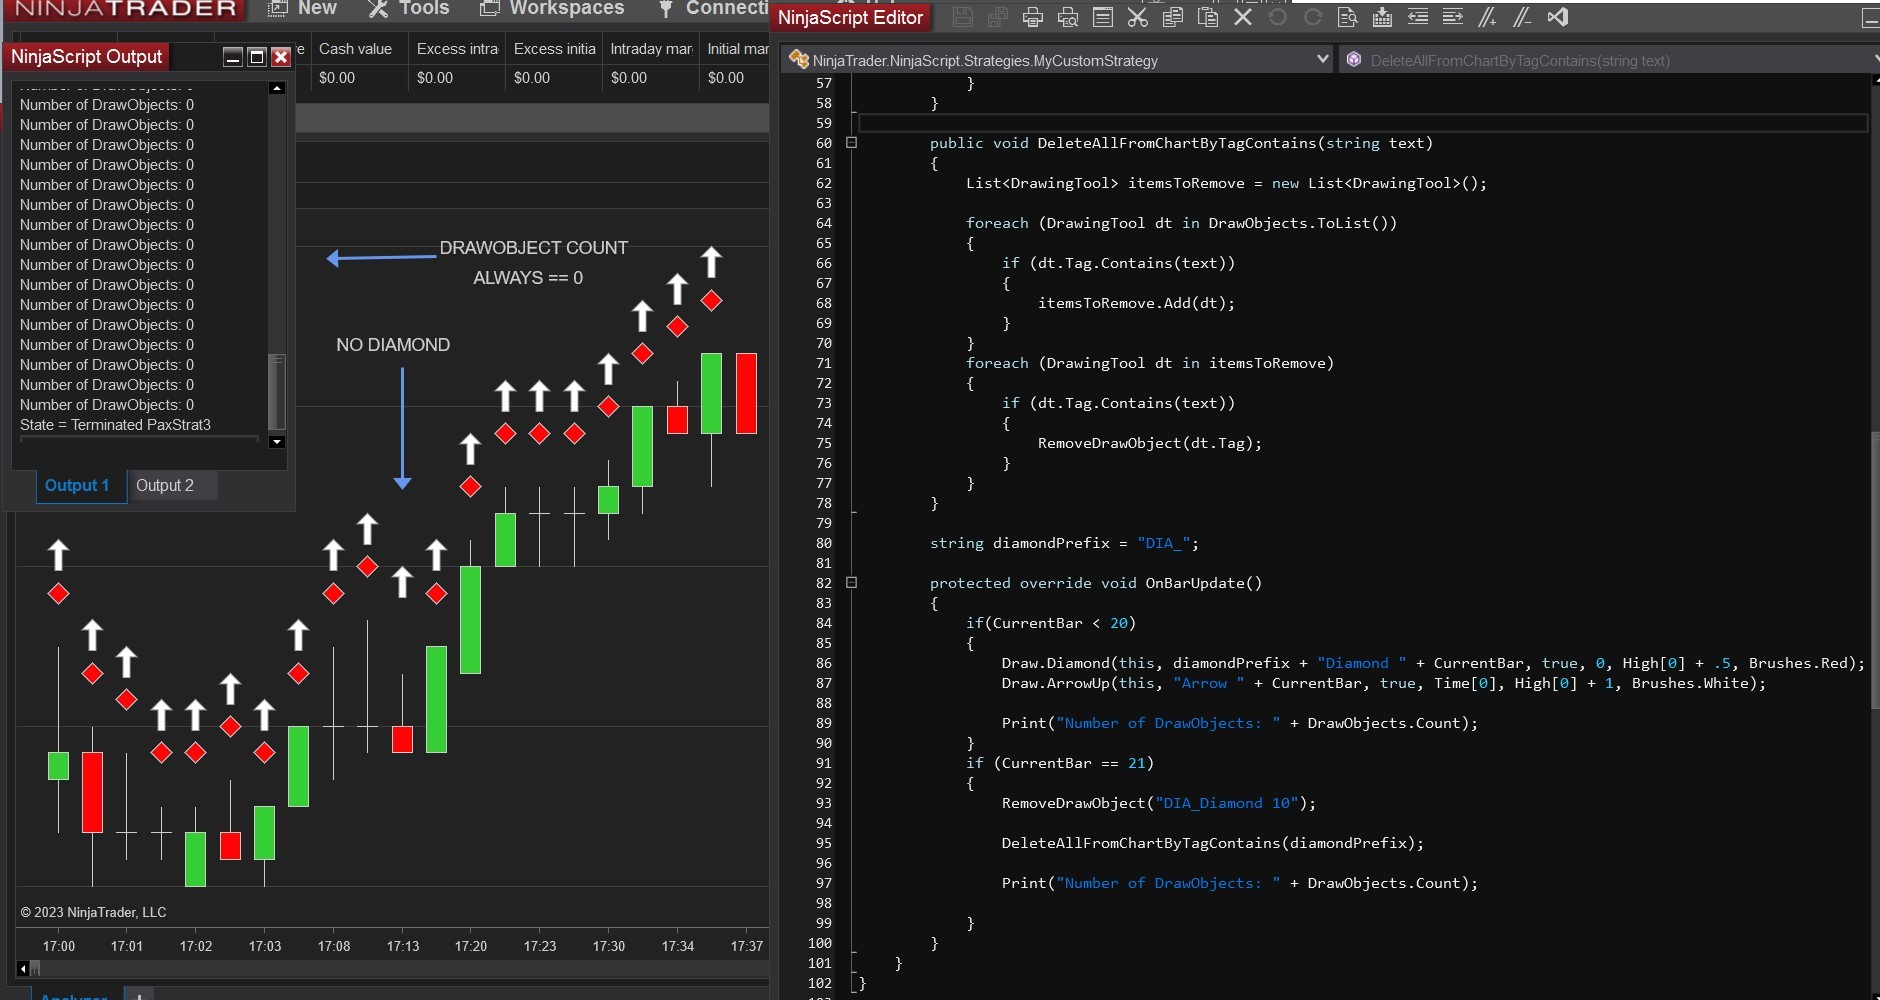Maximize the NinjaScript Output window
This screenshot has height=1000, width=1880.
[256, 57]
